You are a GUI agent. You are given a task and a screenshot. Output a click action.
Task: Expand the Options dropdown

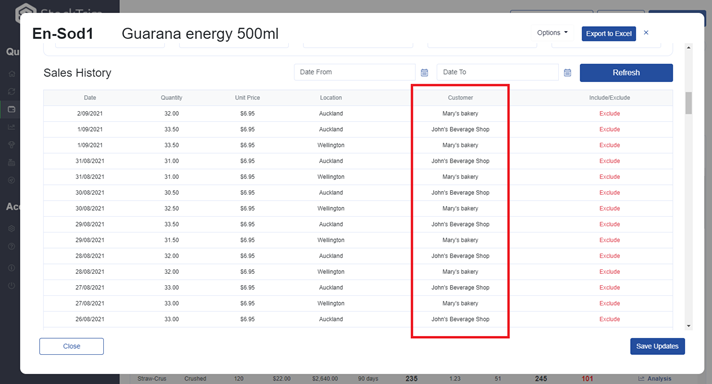(552, 33)
